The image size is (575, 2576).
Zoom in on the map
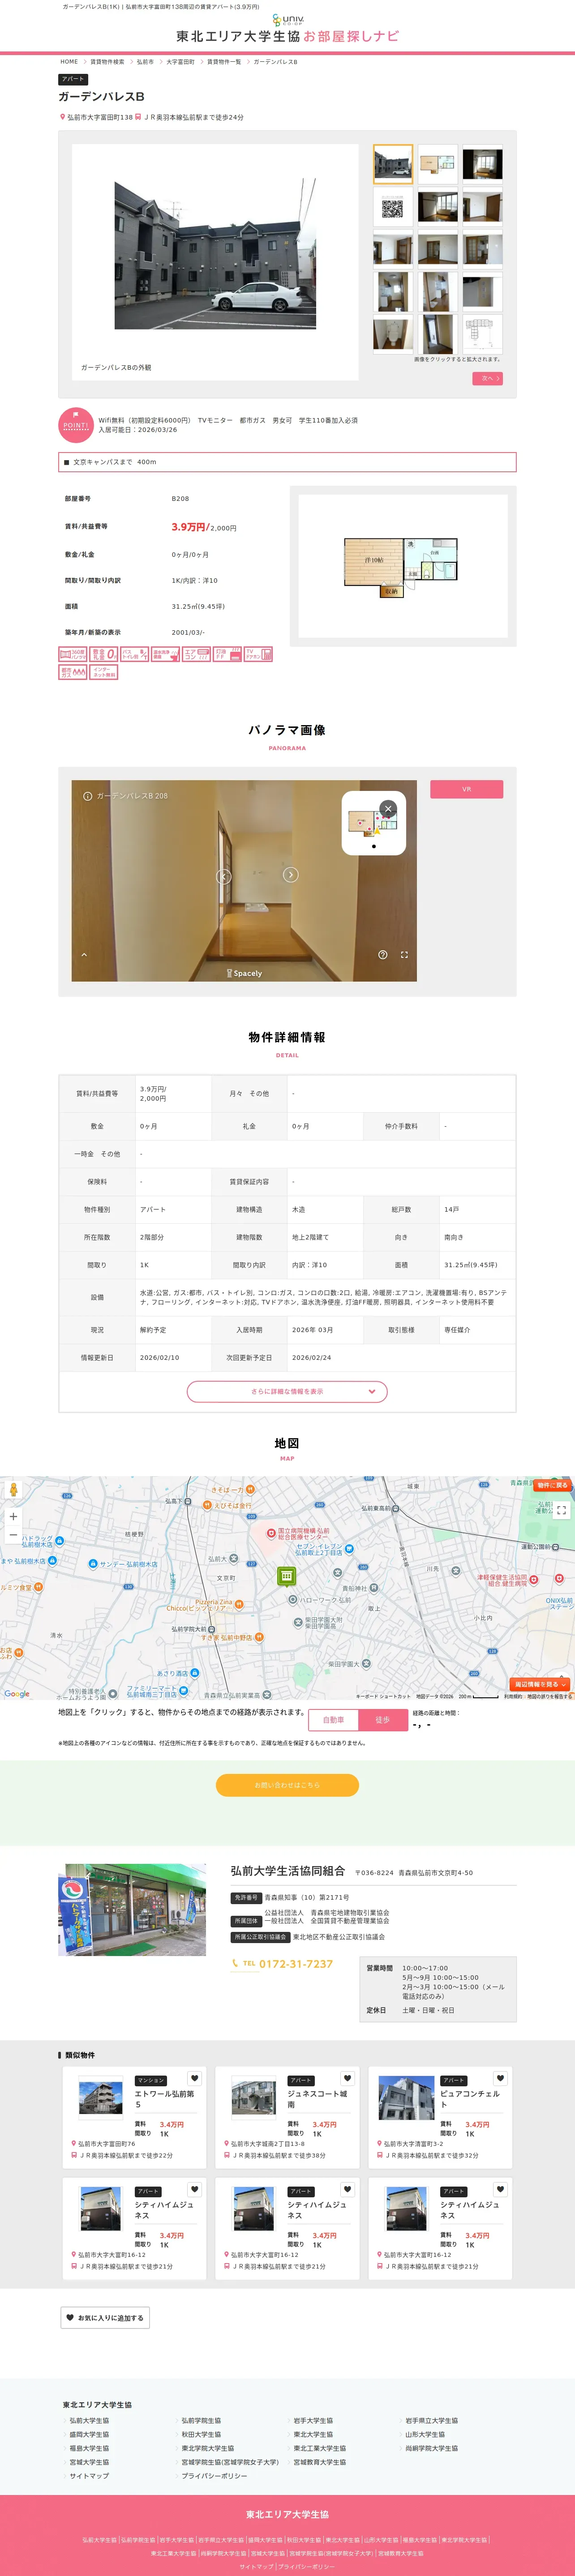click(13, 1517)
